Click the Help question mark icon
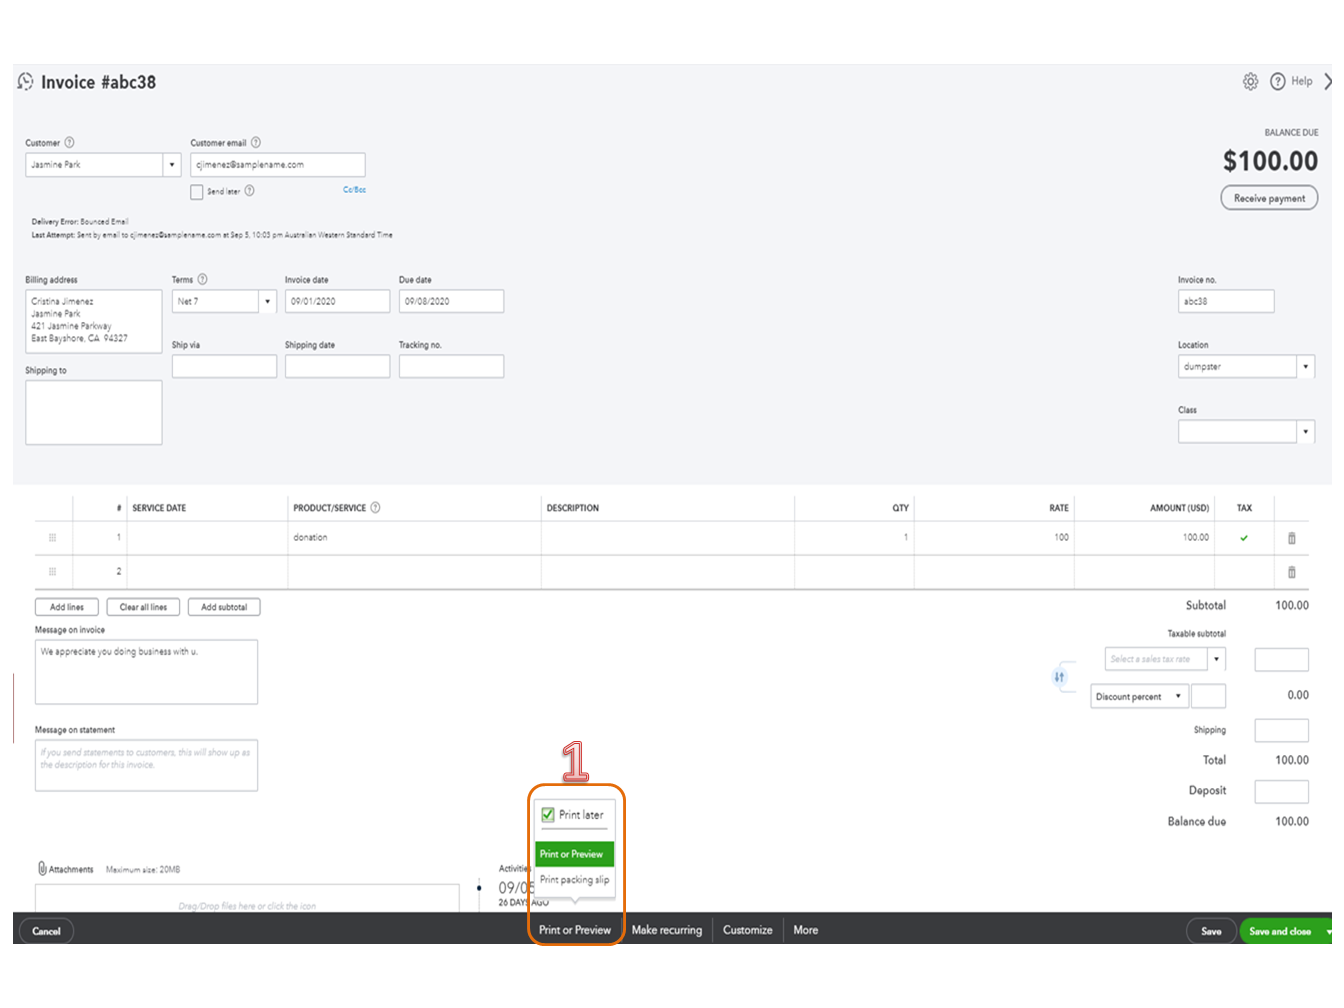The width and height of the screenshot is (1344, 1008). 1278,81
